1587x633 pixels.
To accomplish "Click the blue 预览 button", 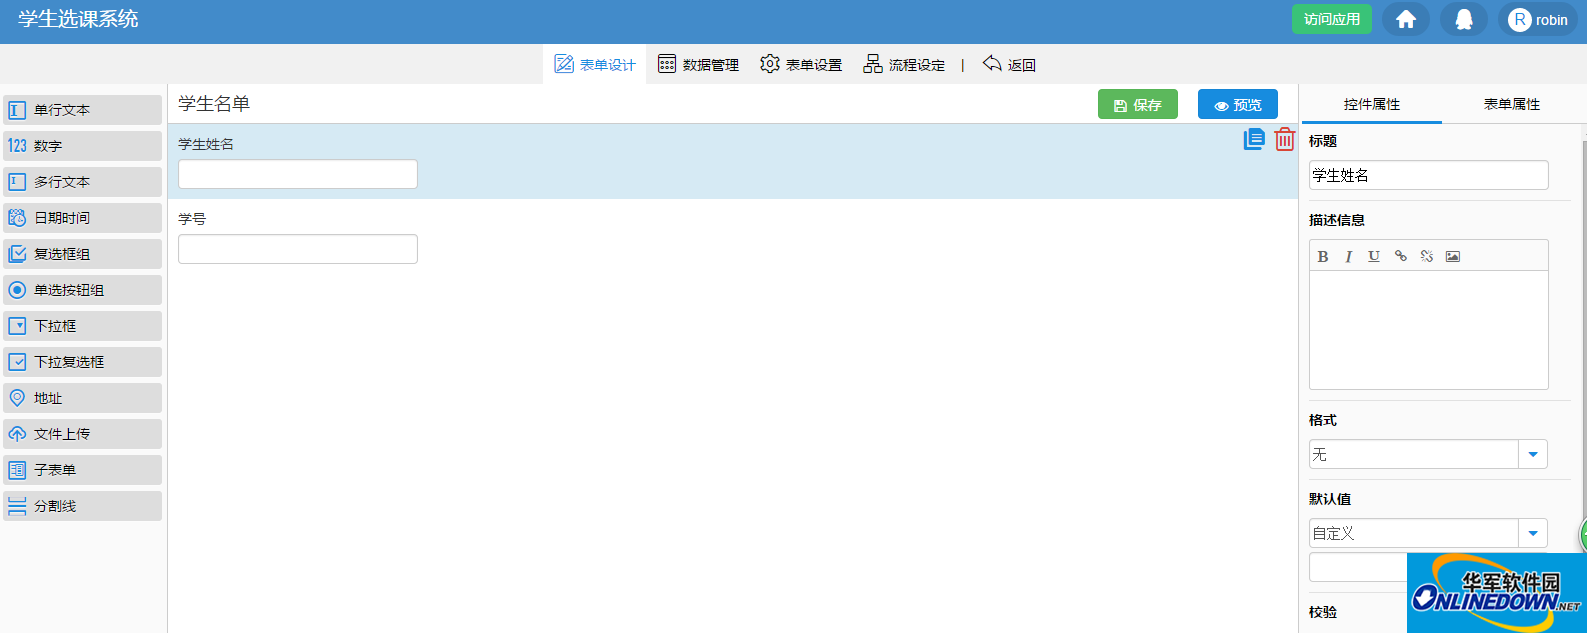I will click(x=1237, y=105).
